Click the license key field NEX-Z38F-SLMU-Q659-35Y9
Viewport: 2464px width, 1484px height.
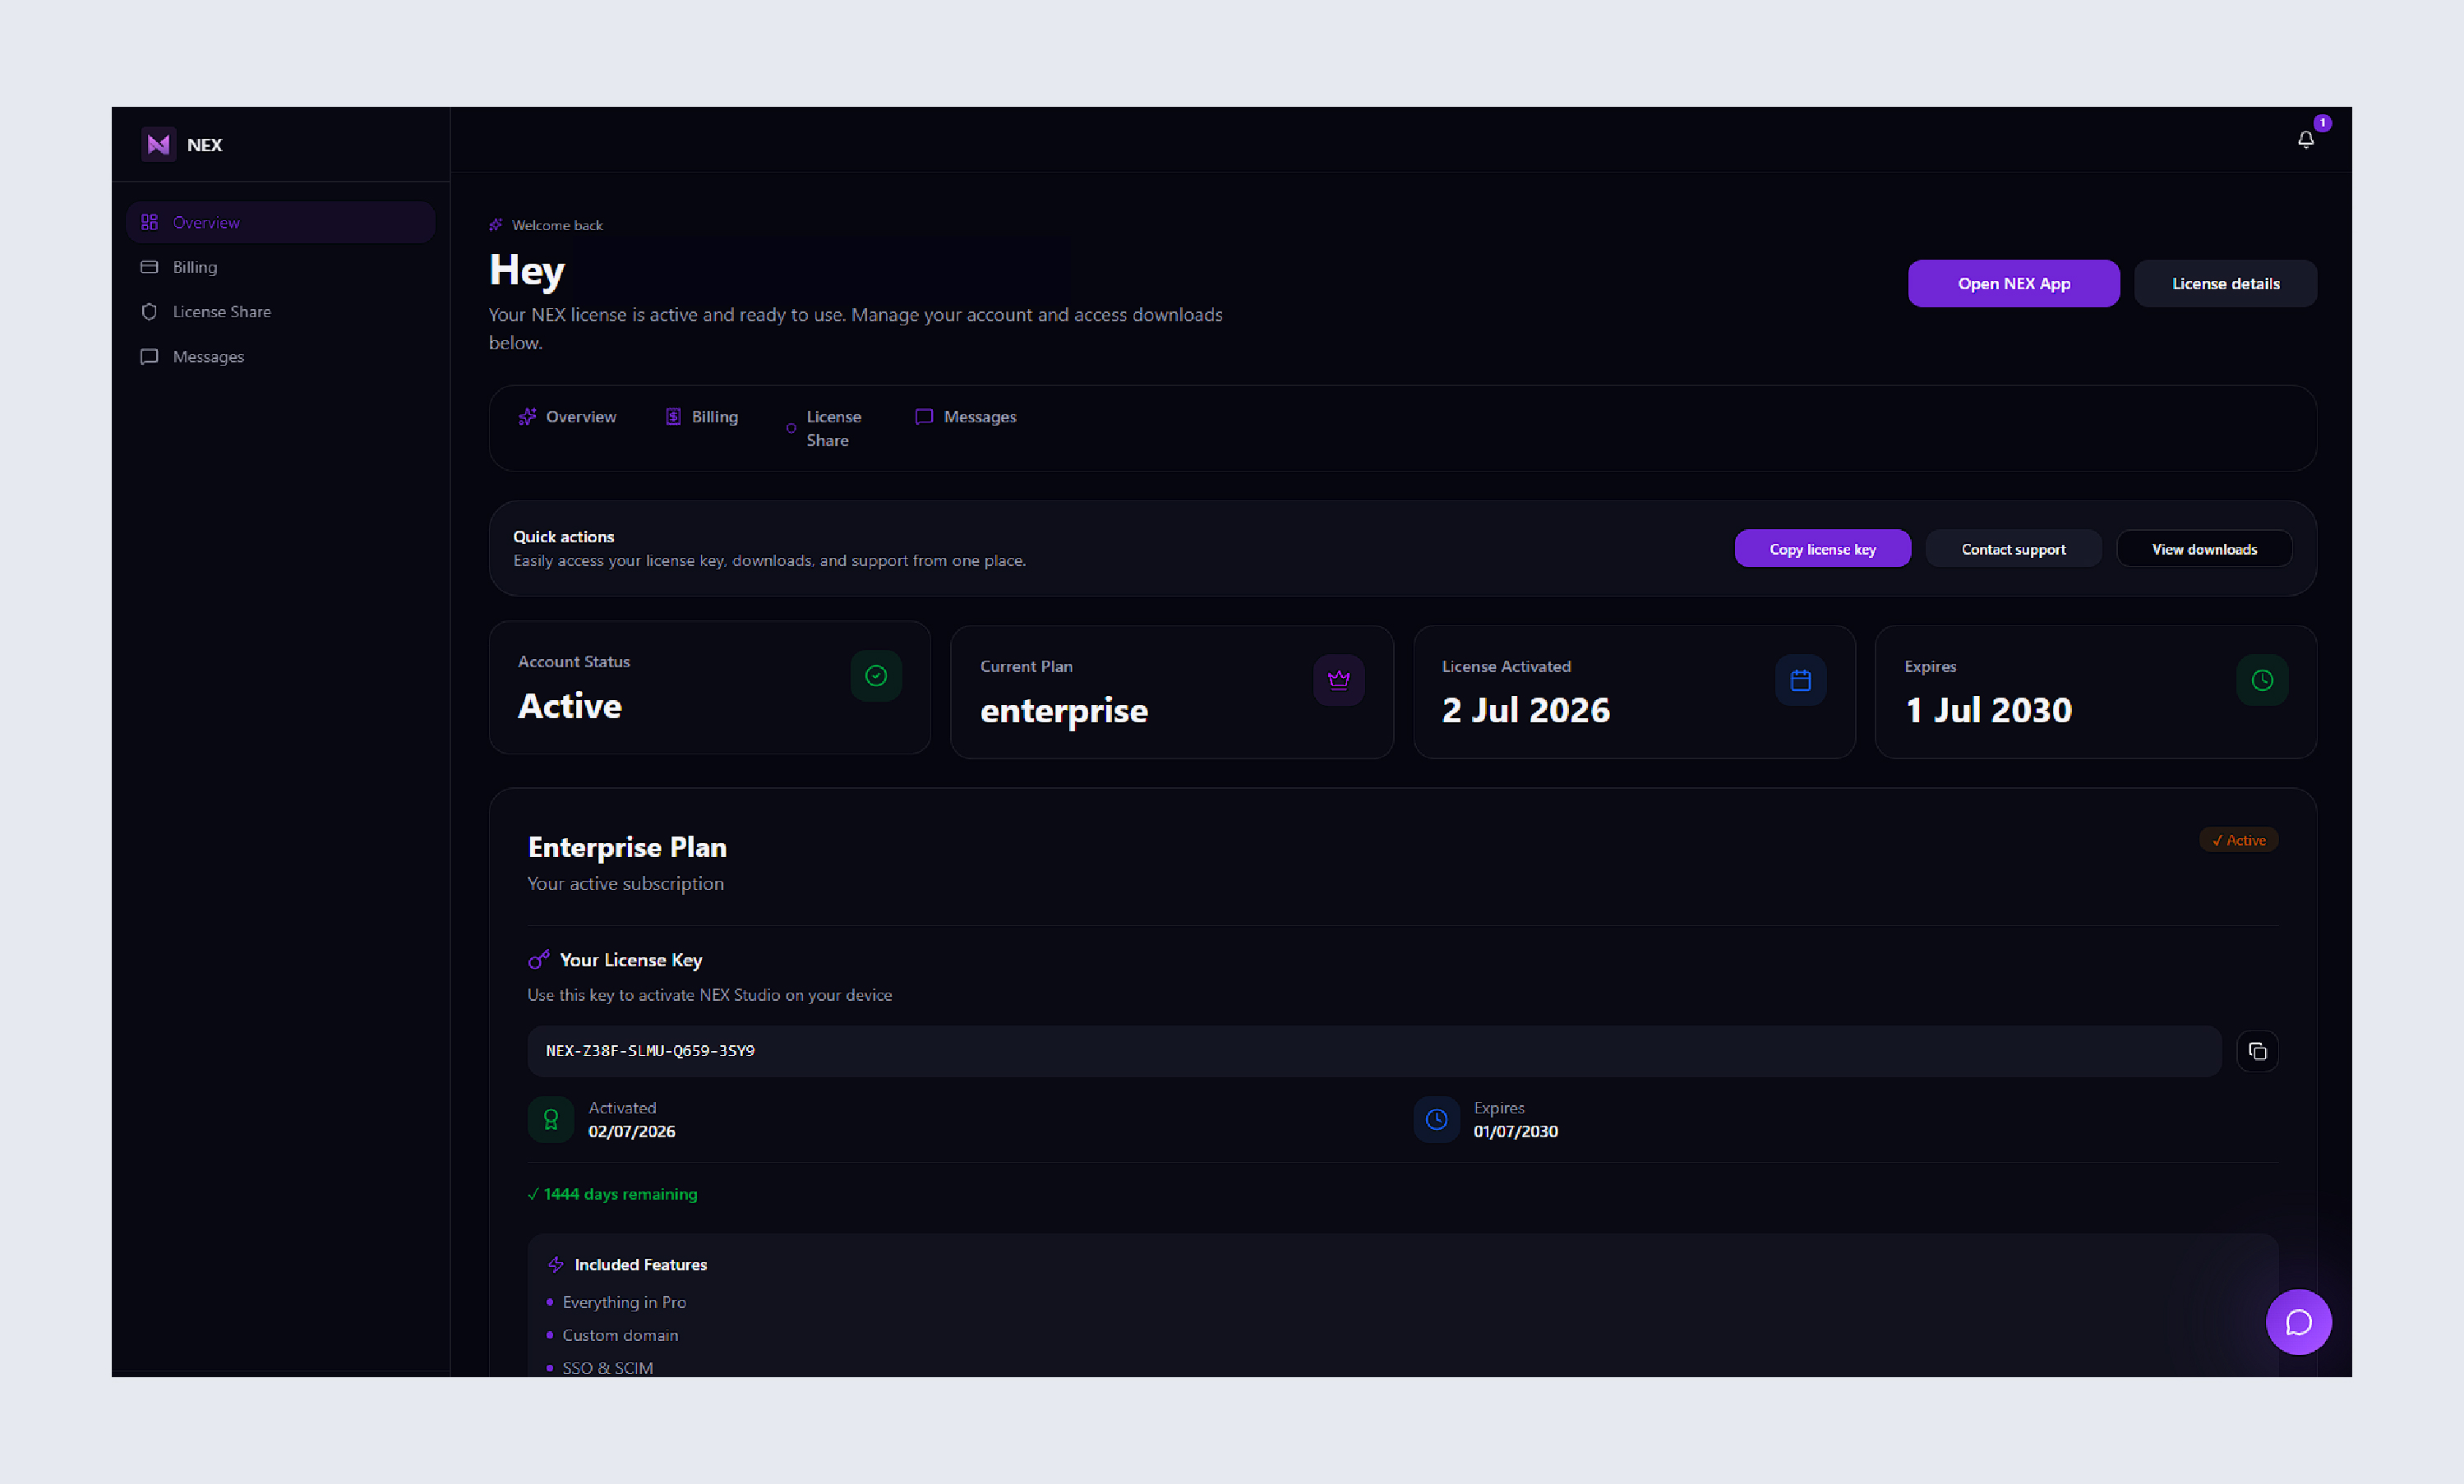coord(1375,1051)
